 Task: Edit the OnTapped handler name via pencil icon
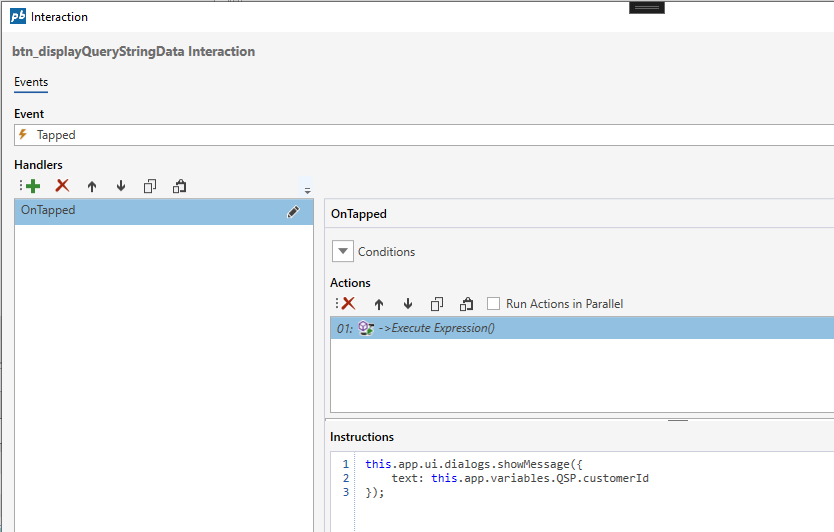click(x=293, y=212)
